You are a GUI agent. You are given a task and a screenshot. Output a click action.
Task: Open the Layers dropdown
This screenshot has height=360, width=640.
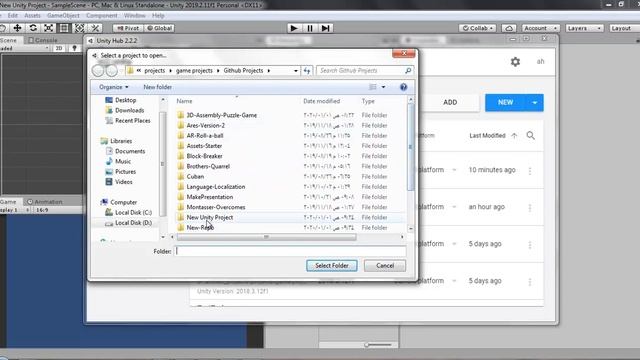584,28
